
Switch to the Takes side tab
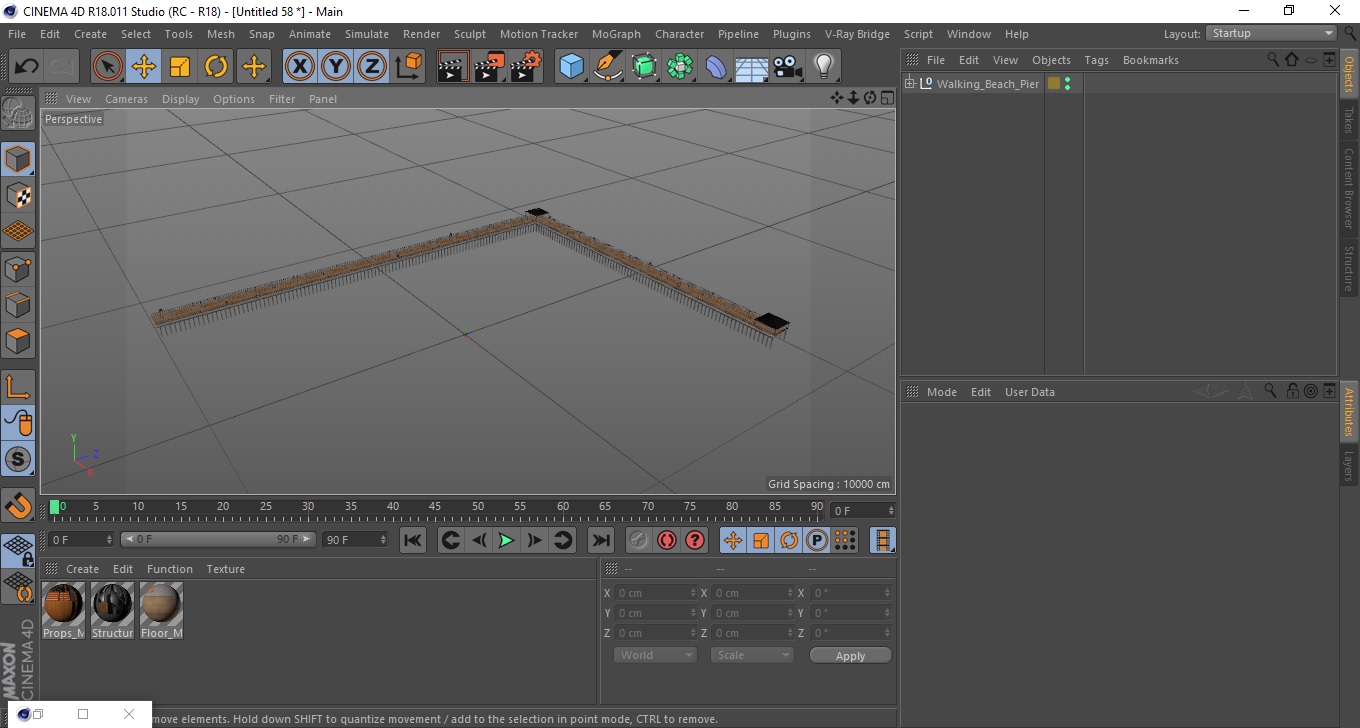(x=1348, y=120)
